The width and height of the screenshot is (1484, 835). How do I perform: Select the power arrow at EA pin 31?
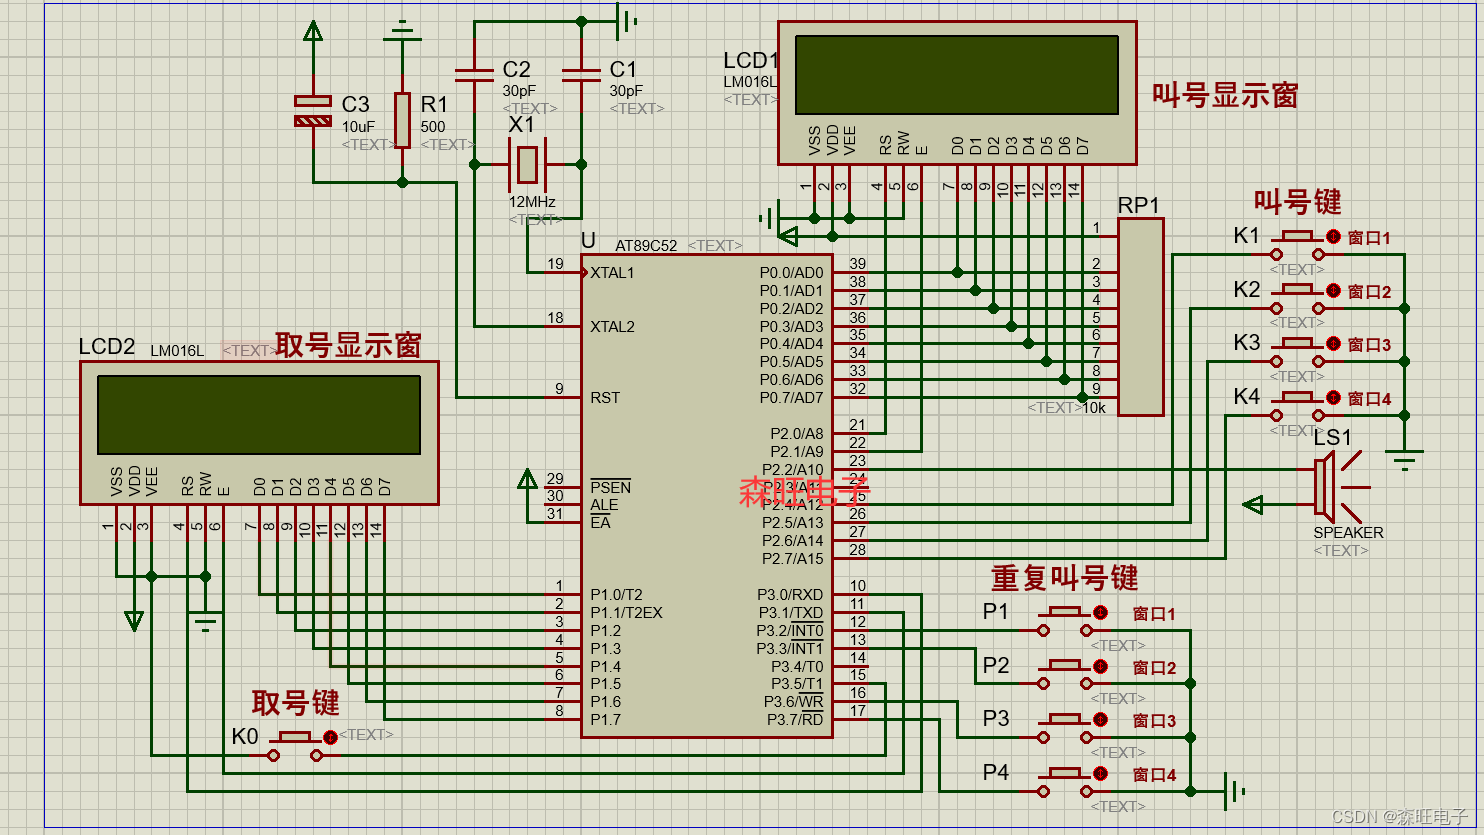527,480
